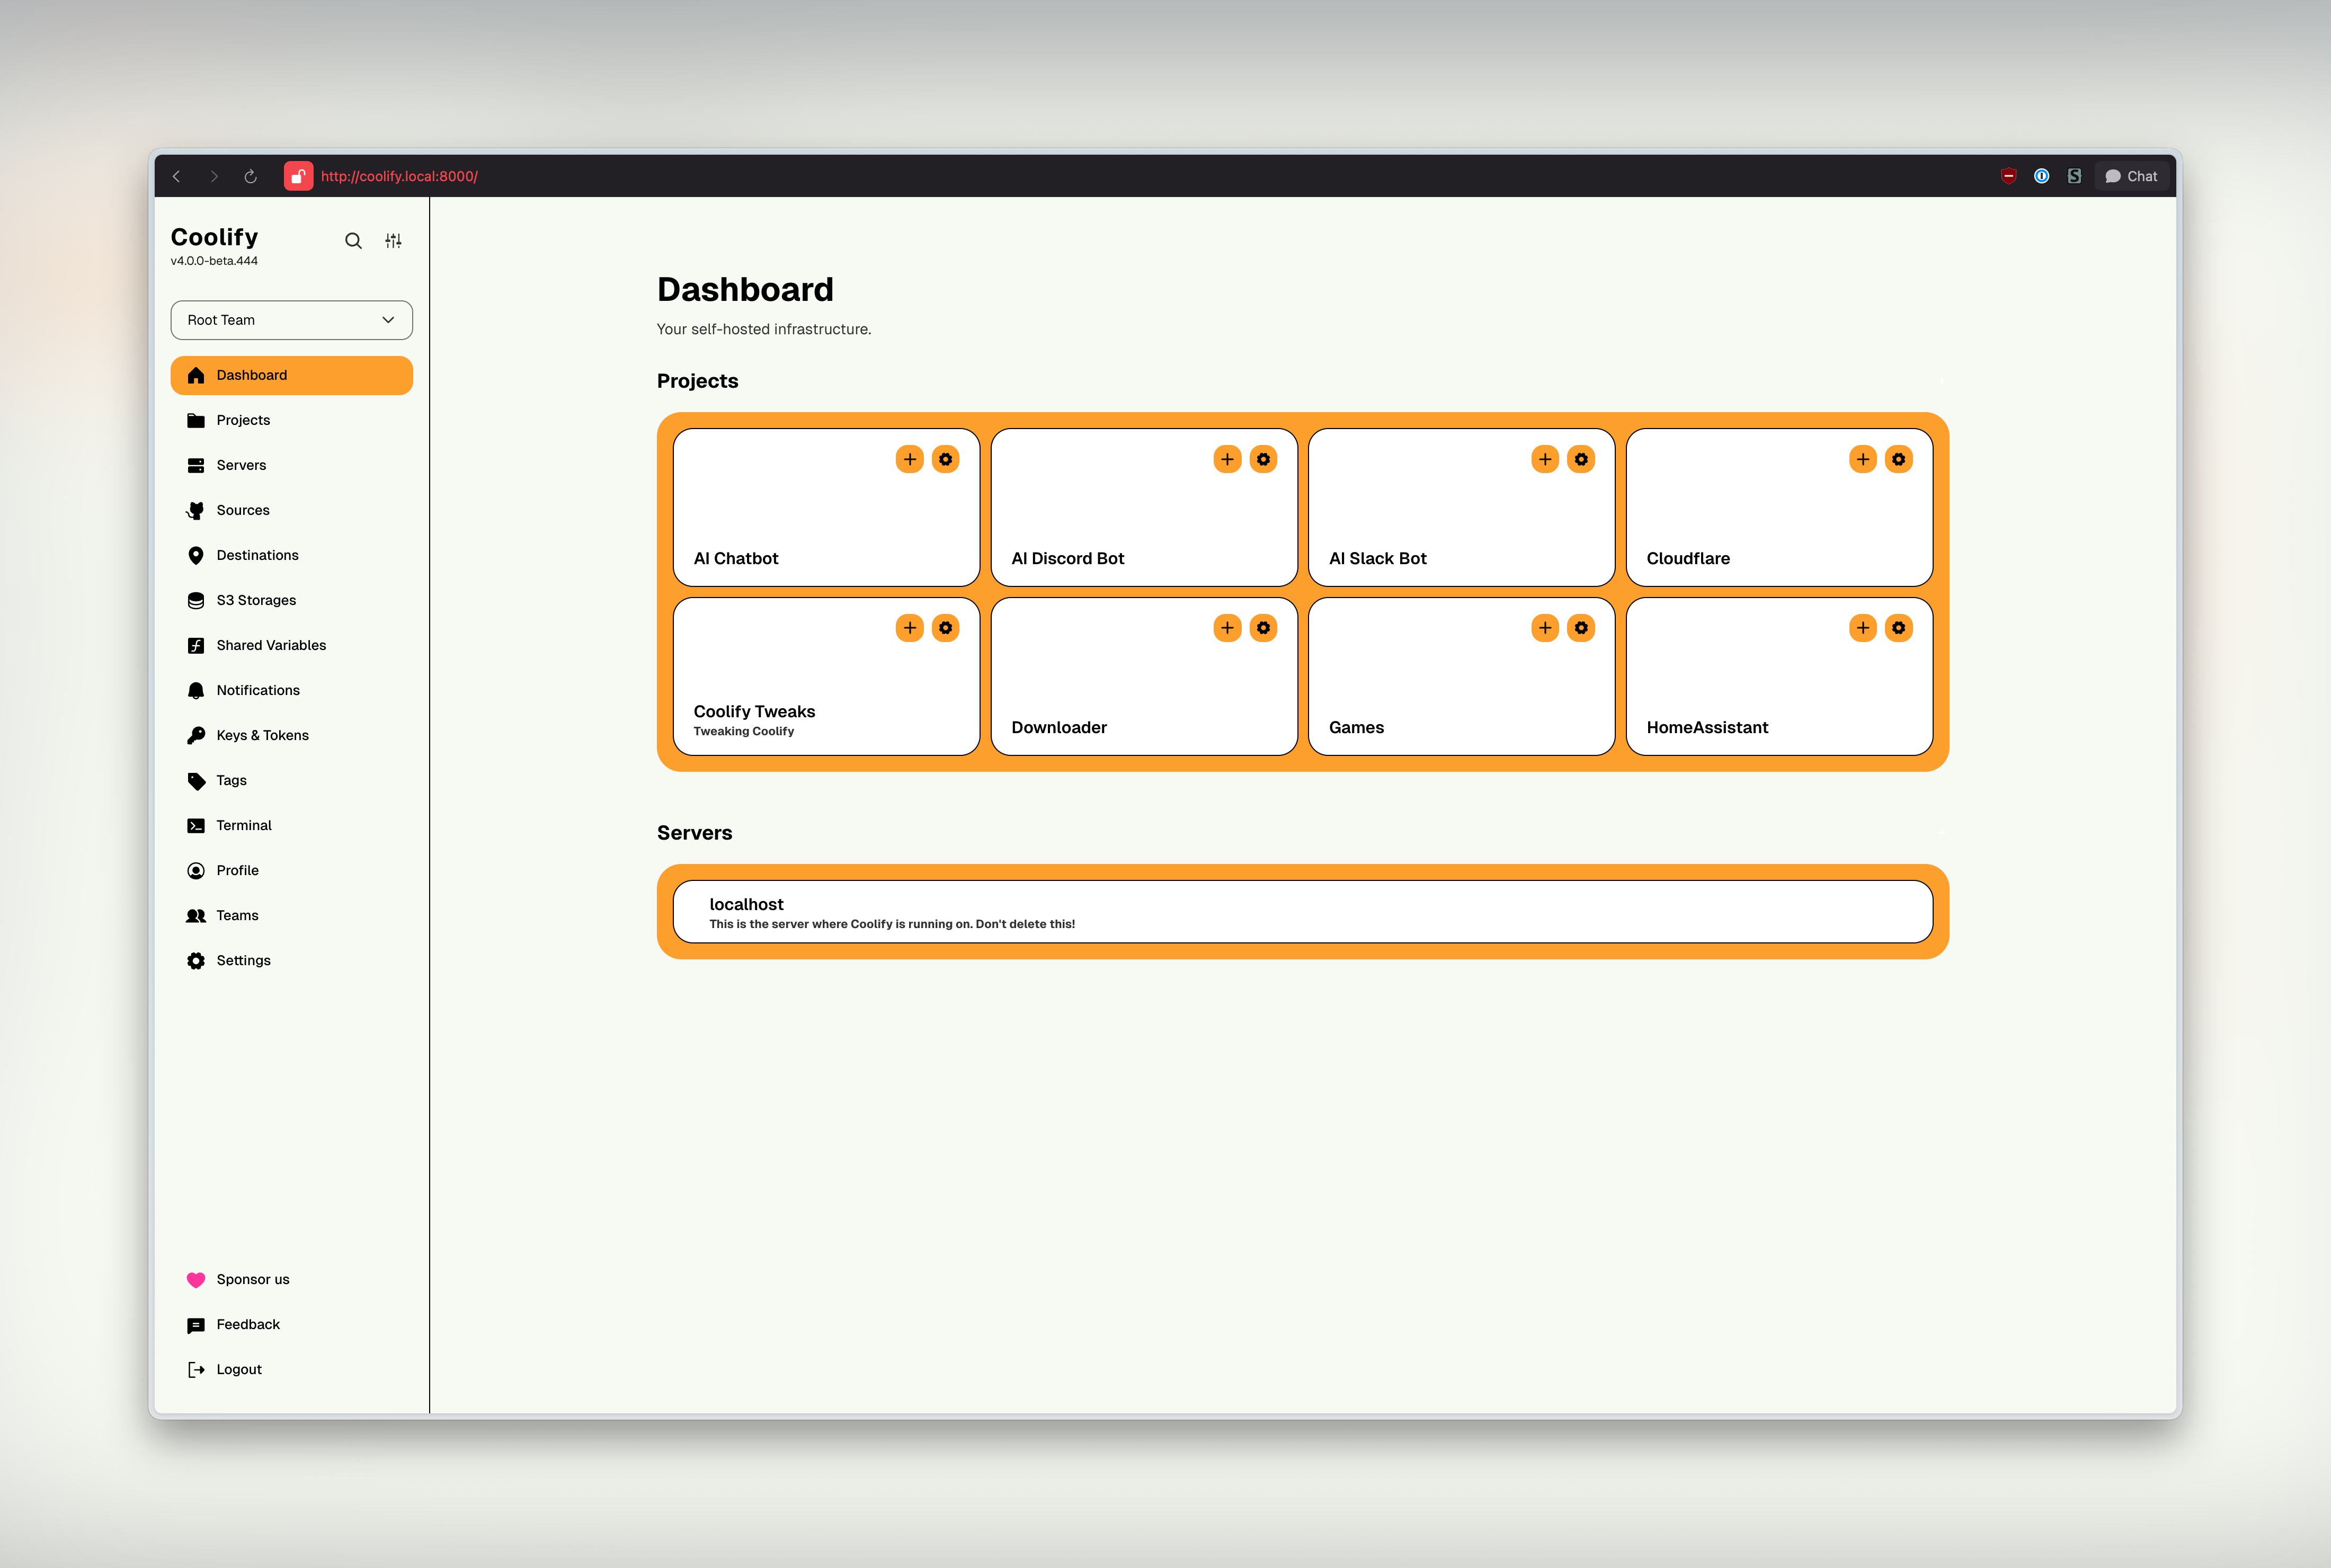Open the Cloudflare project settings gear

[x=1898, y=459]
